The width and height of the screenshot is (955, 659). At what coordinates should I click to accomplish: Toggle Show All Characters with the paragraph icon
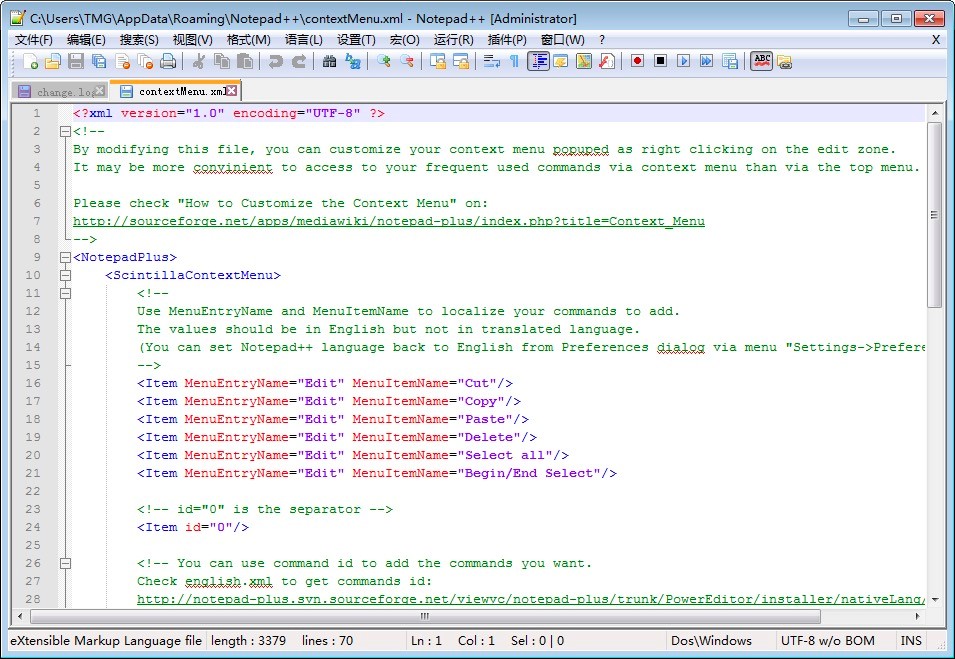click(516, 62)
